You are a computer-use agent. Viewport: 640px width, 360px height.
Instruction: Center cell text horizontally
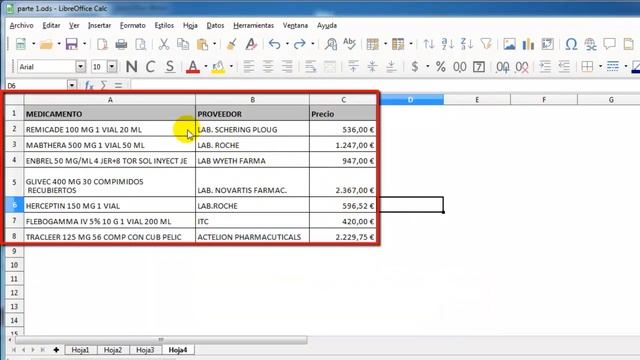tap(268, 67)
